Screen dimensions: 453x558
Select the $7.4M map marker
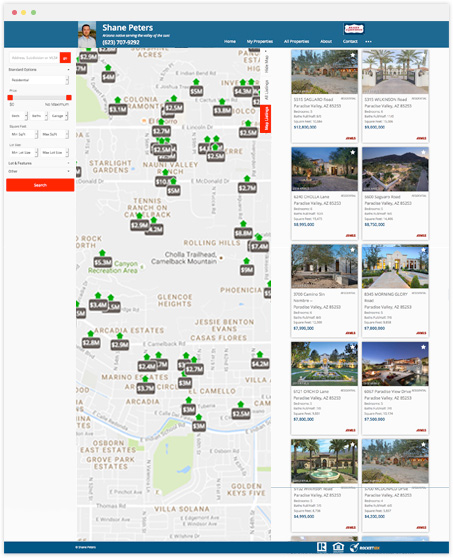click(x=259, y=246)
